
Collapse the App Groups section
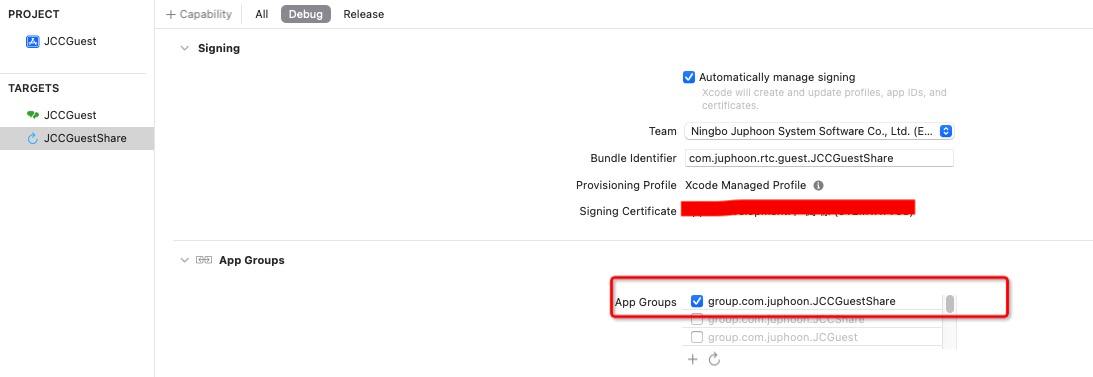point(184,260)
